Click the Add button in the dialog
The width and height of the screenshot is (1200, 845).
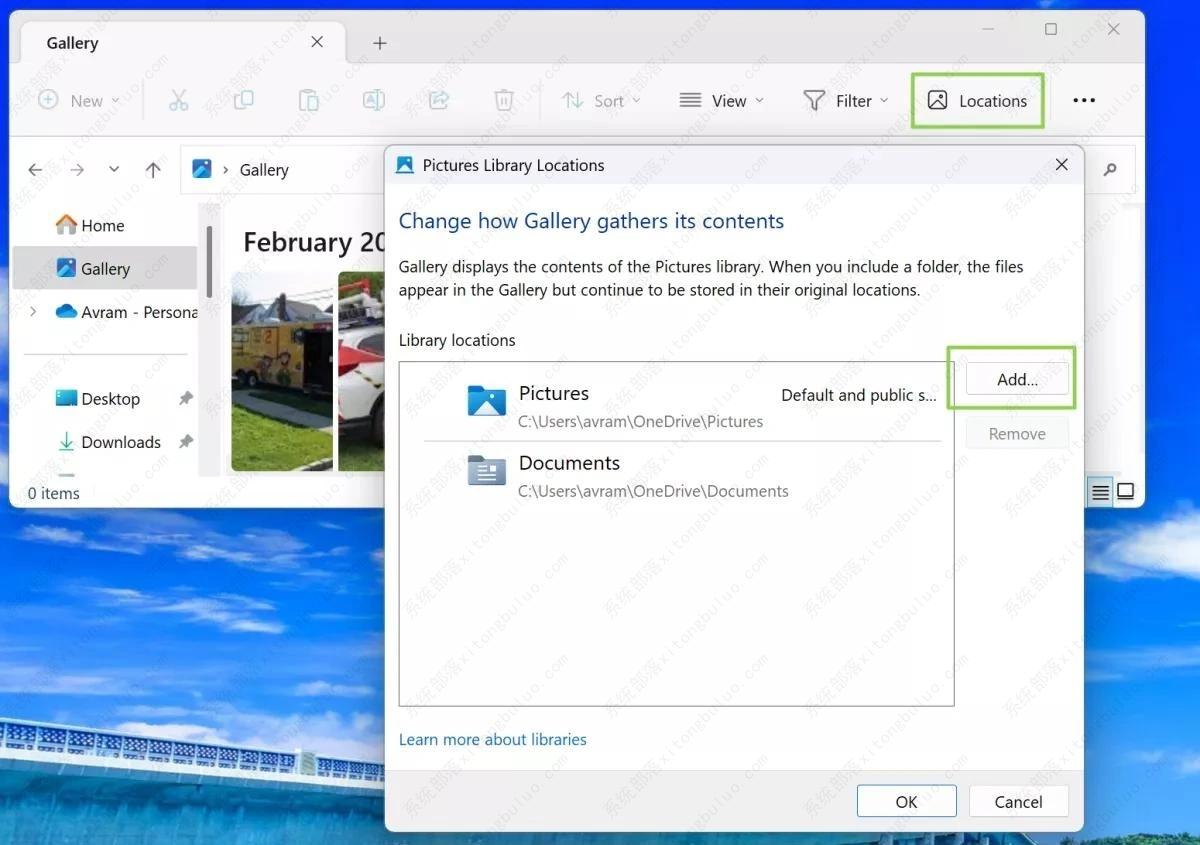click(x=1015, y=379)
